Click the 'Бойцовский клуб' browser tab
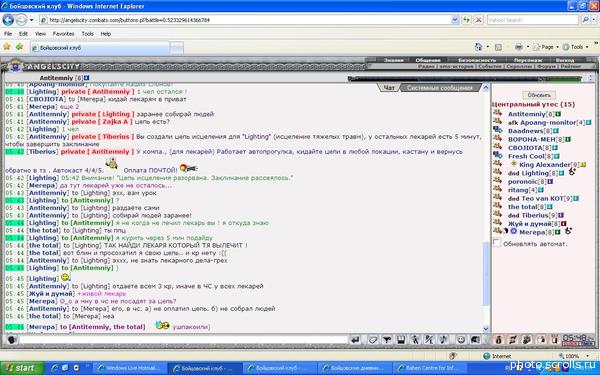The width and height of the screenshot is (600, 375). pyautogui.click(x=100, y=48)
